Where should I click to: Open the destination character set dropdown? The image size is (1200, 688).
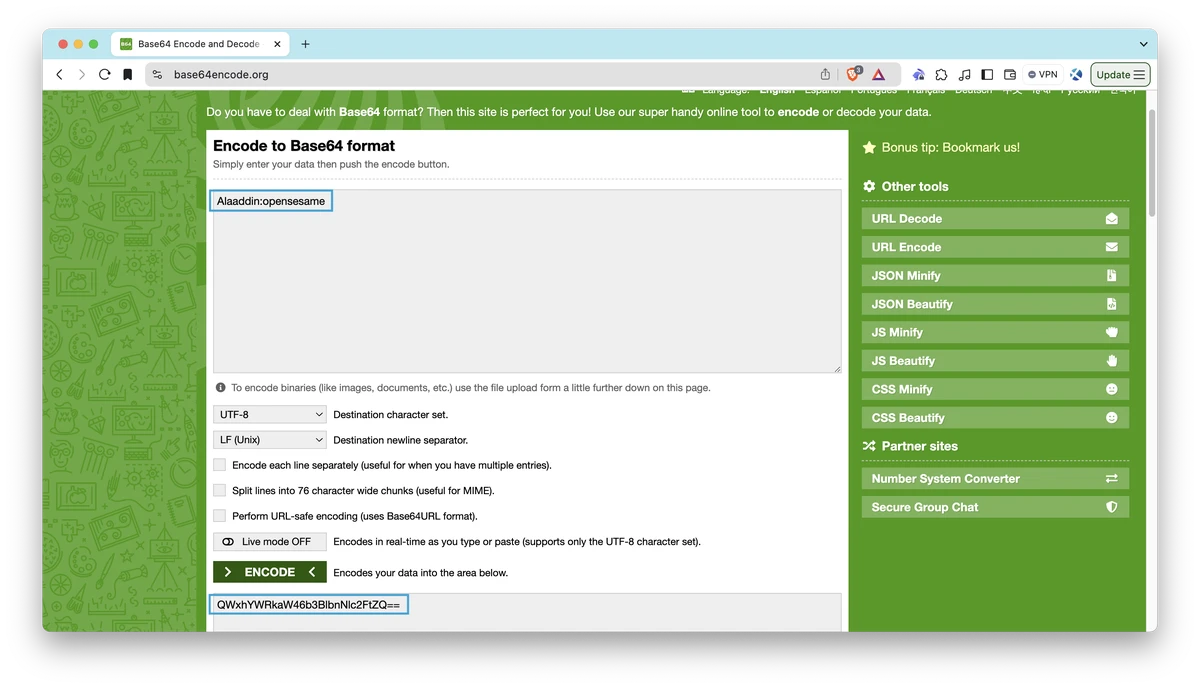tap(269, 413)
